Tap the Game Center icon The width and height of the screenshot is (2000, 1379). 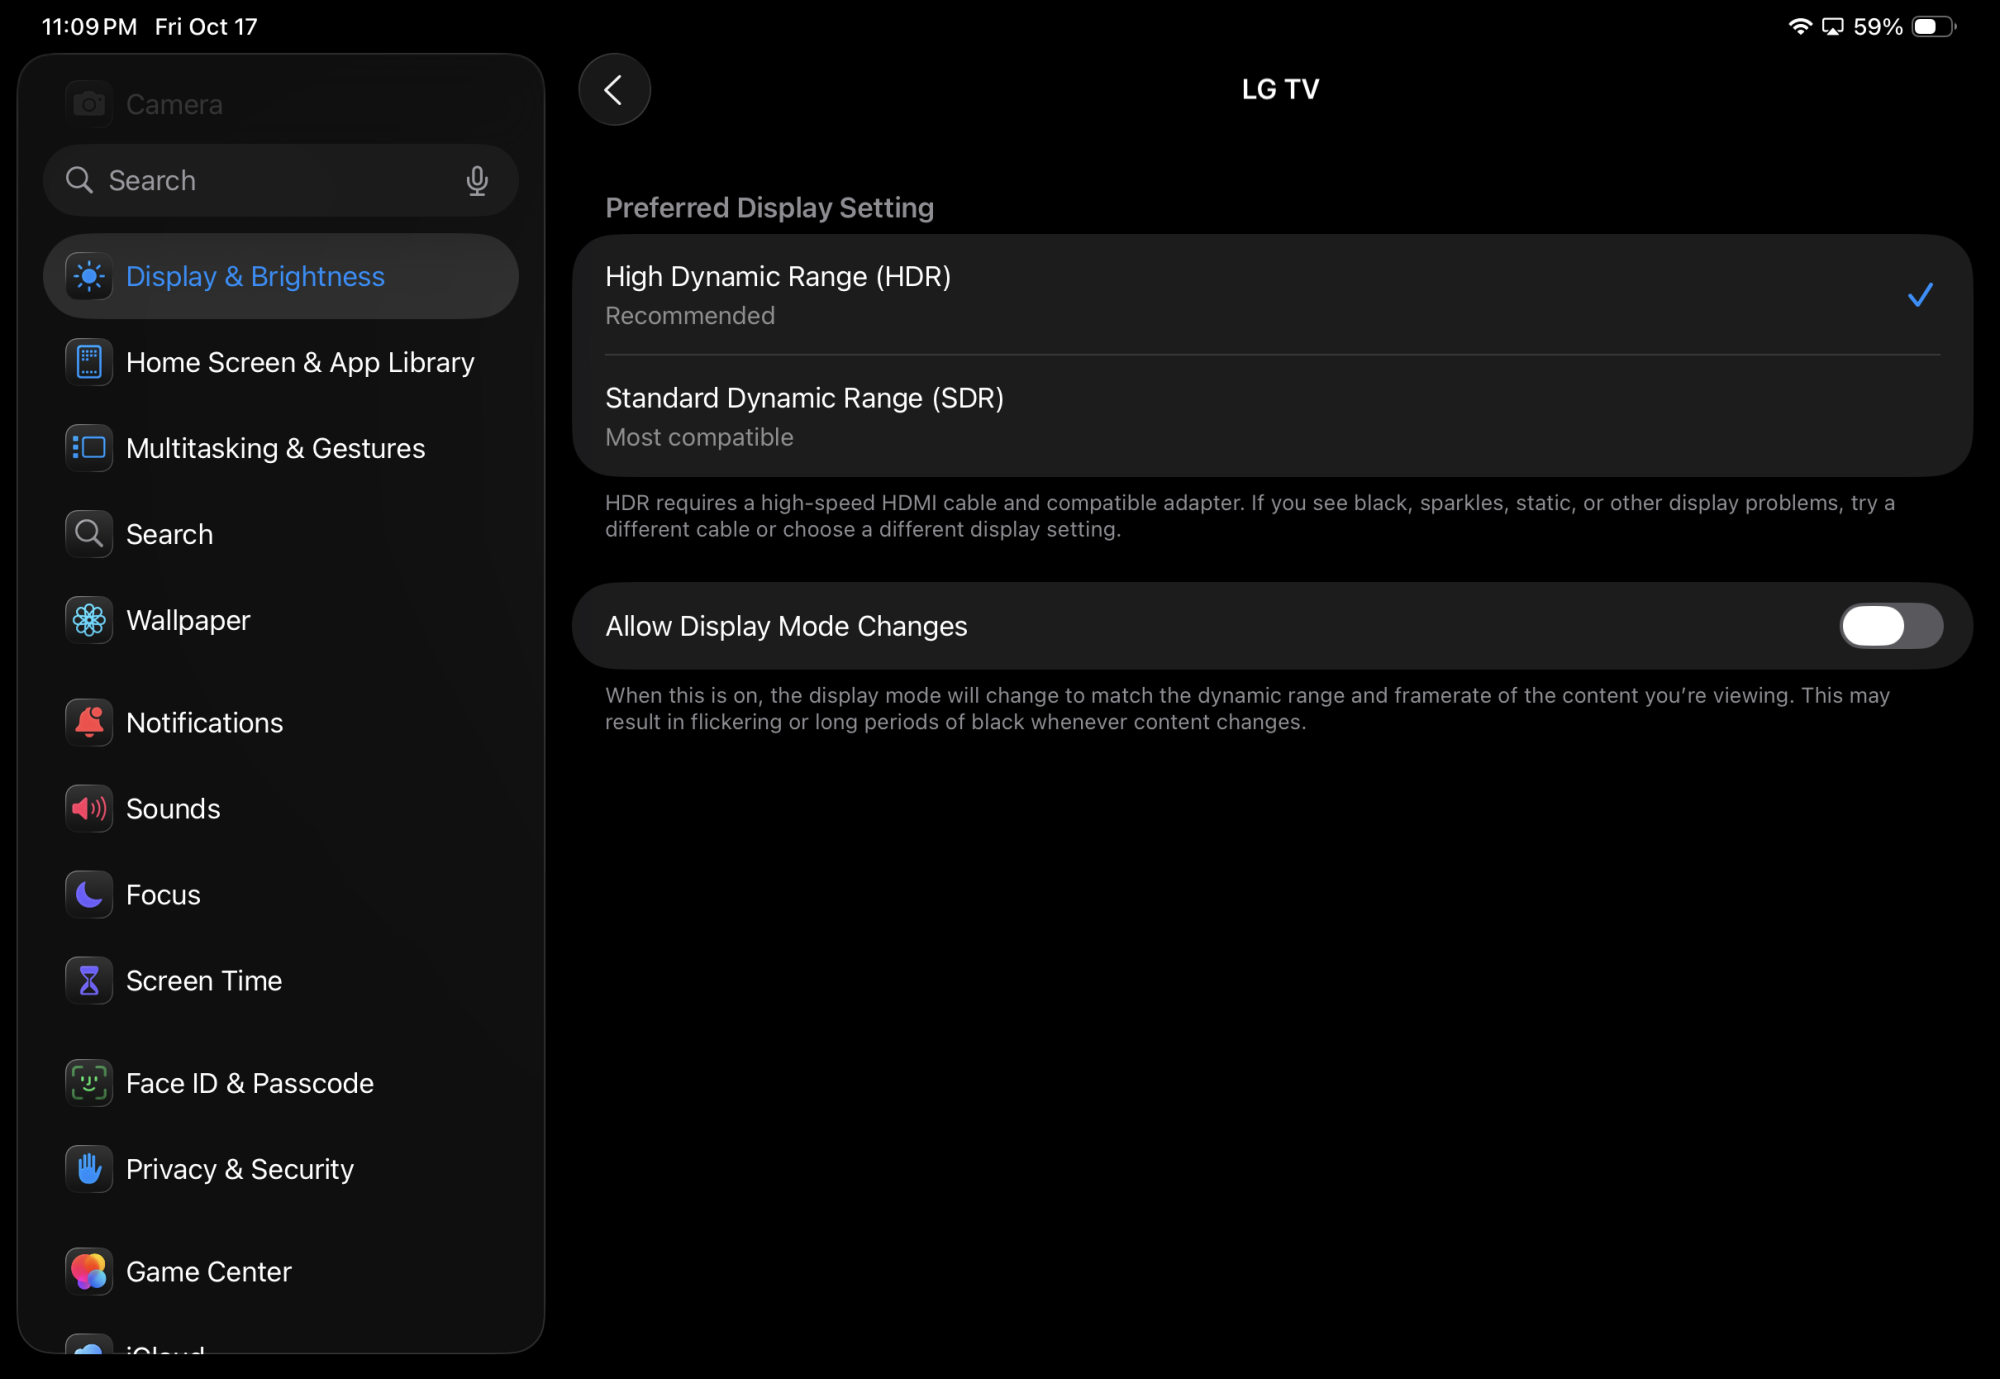coord(89,1271)
